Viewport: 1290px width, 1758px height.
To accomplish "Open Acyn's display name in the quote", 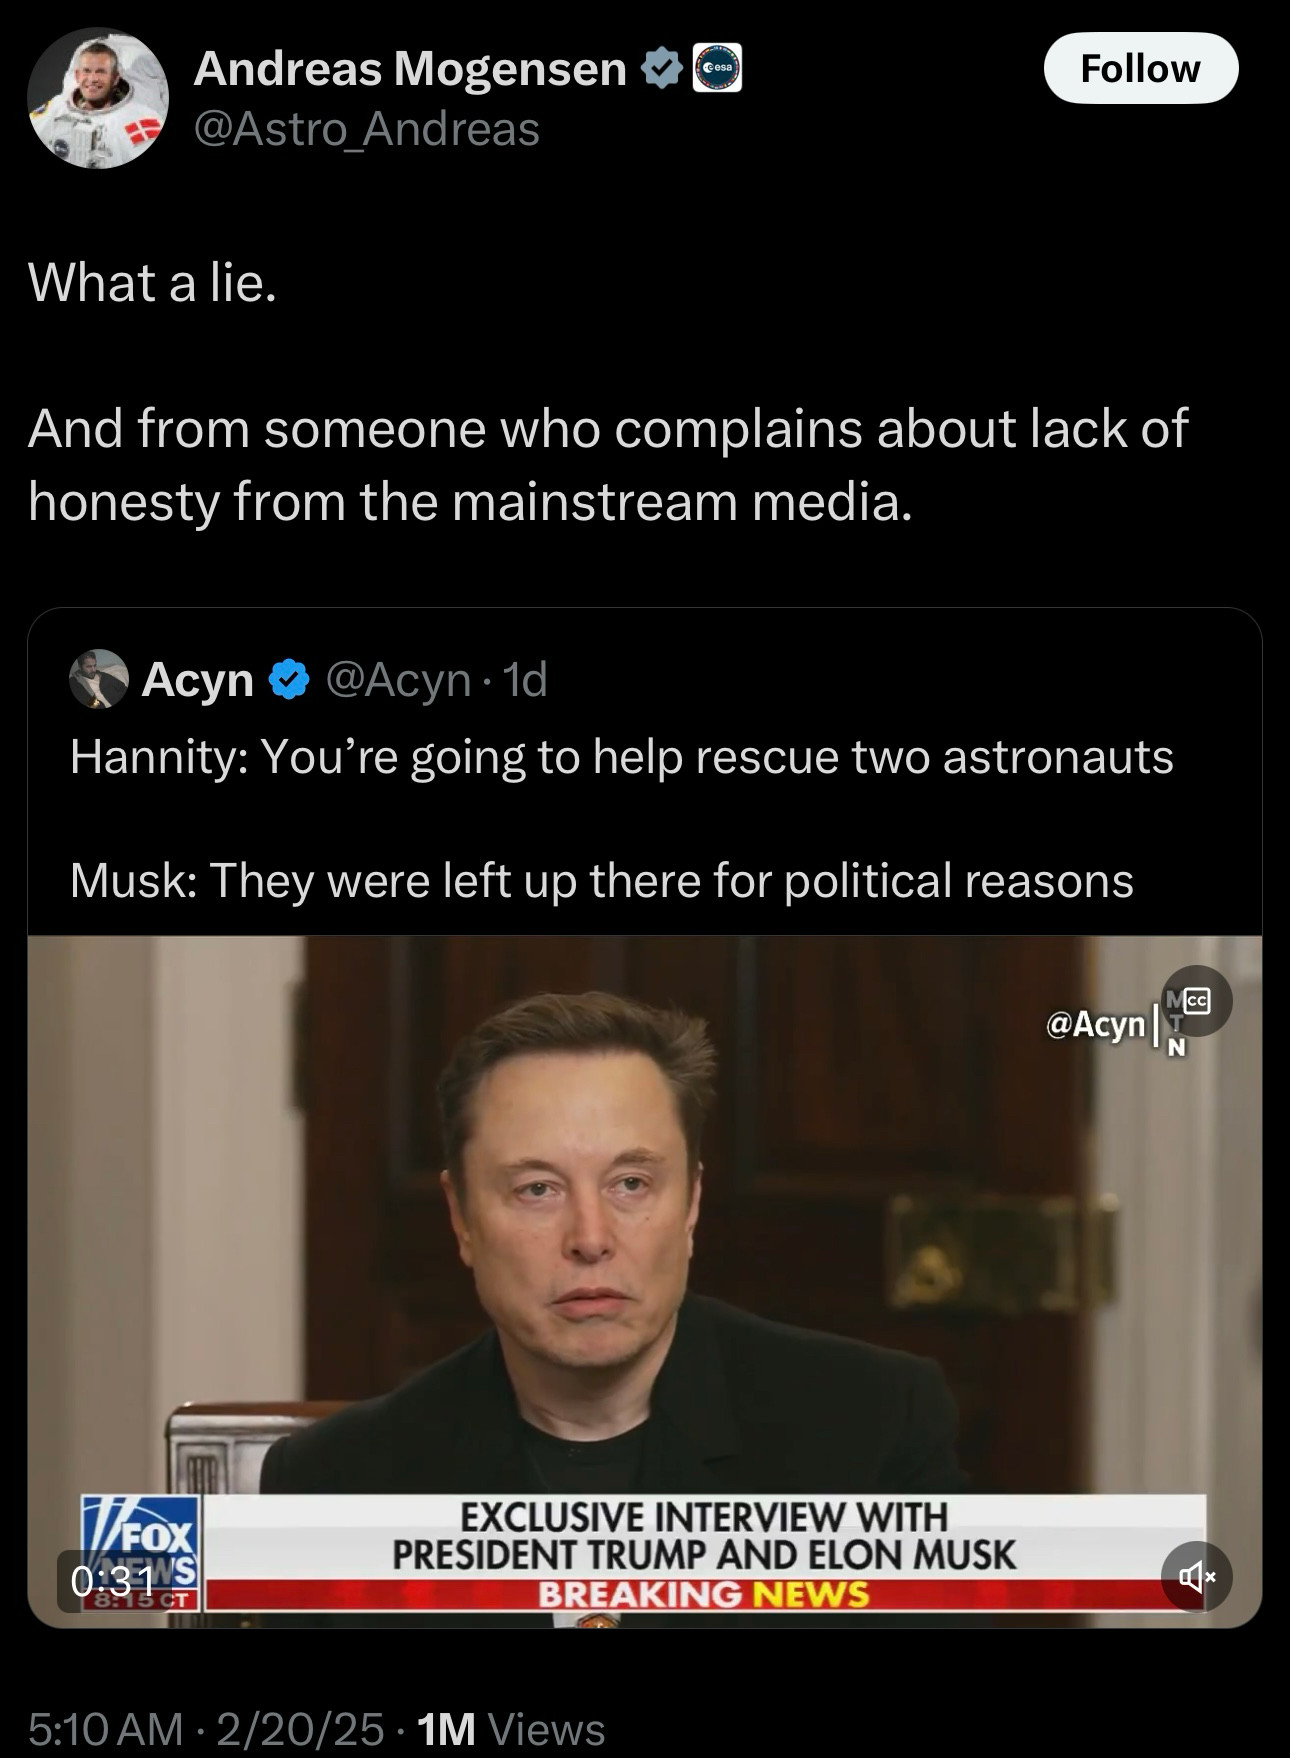I will tap(198, 680).
